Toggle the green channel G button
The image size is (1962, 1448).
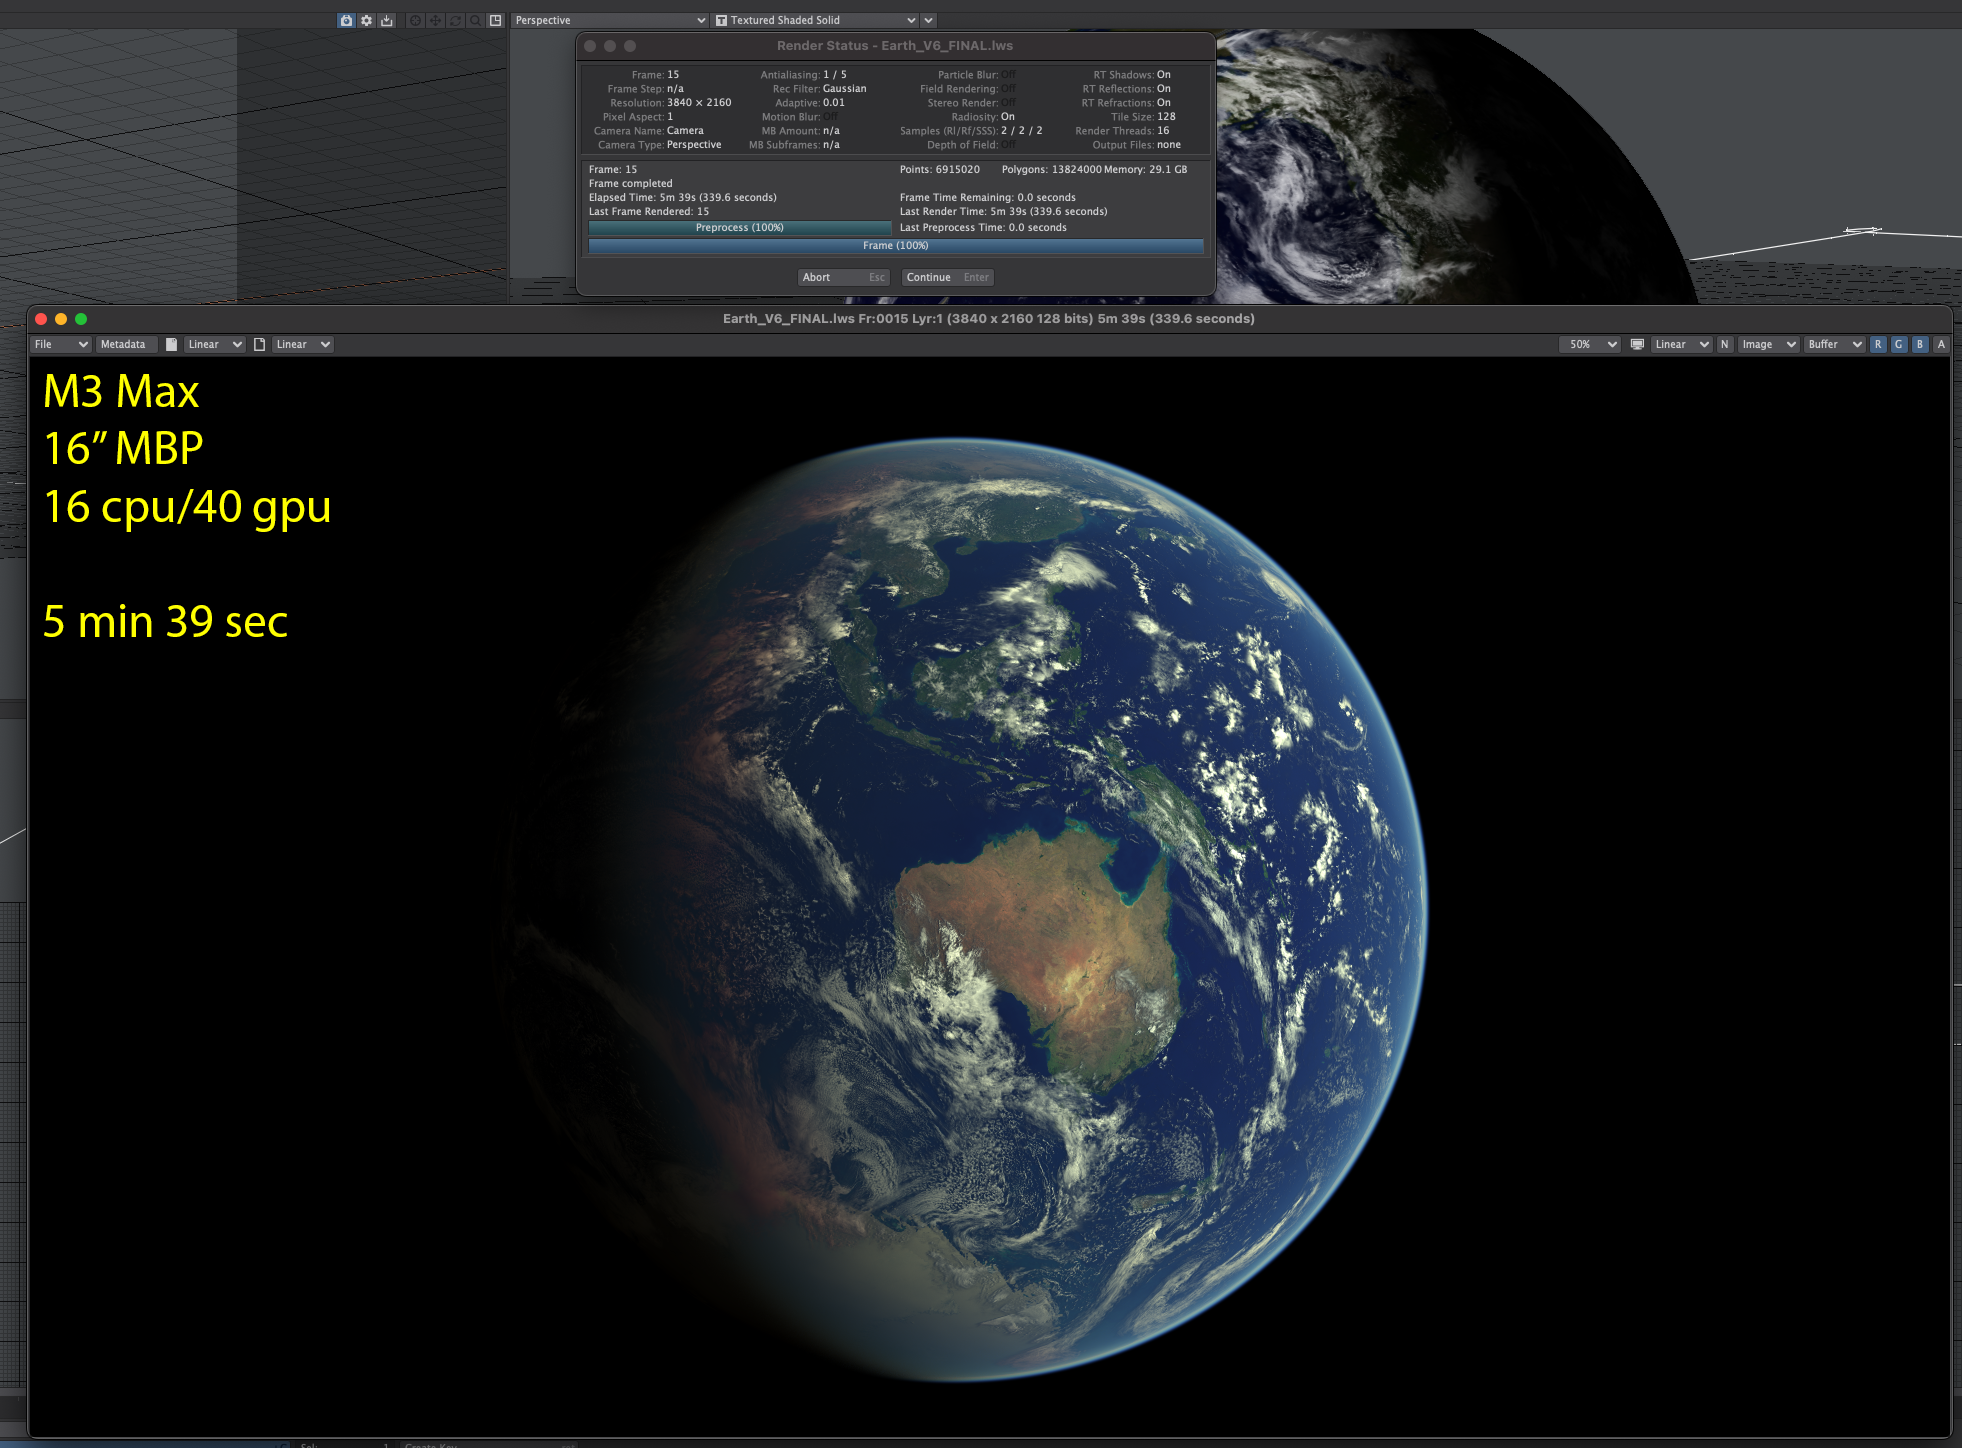pyautogui.click(x=1899, y=344)
